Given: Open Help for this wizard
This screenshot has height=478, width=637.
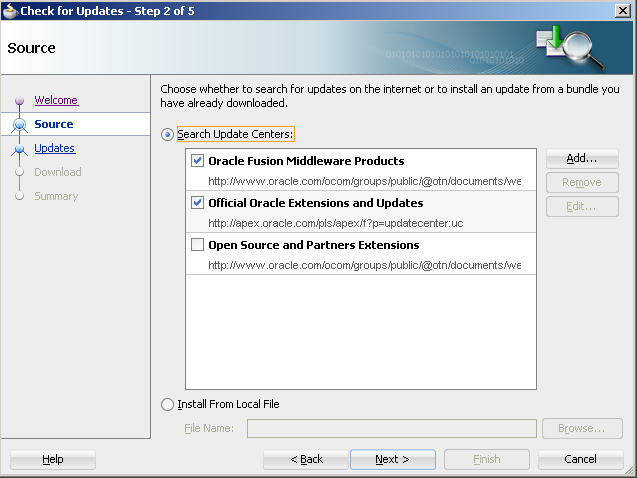Looking at the screenshot, I should pyautogui.click(x=53, y=459).
